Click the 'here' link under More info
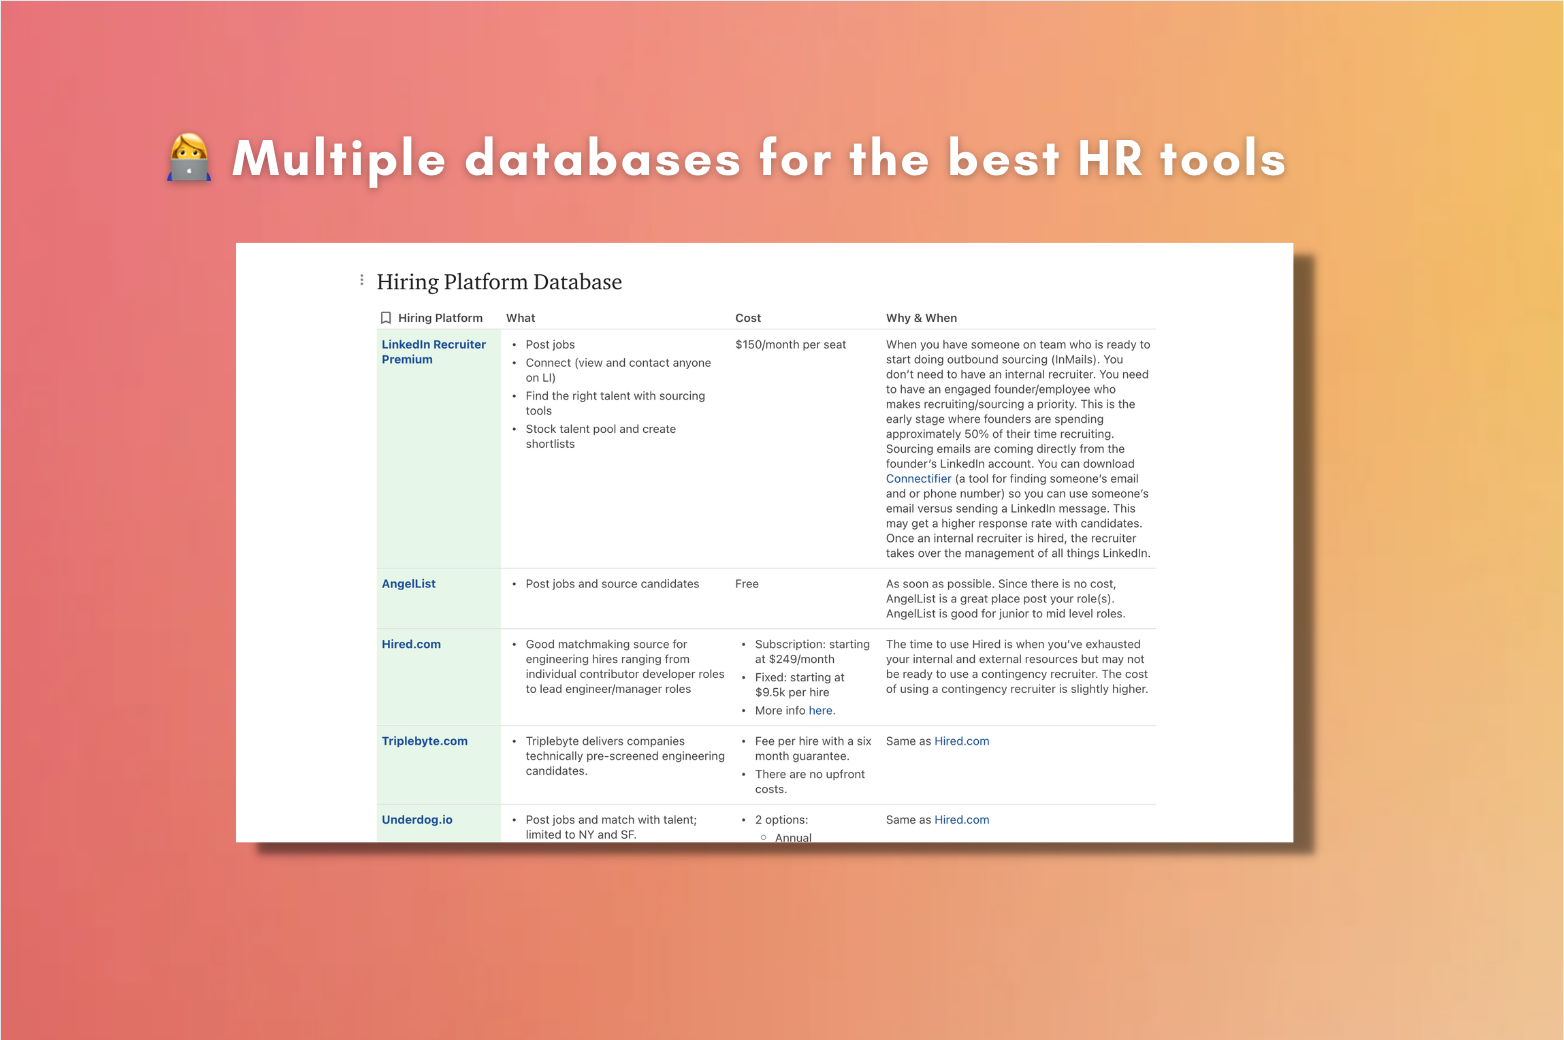The height and width of the screenshot is (1040, 1564). point(820,711)
